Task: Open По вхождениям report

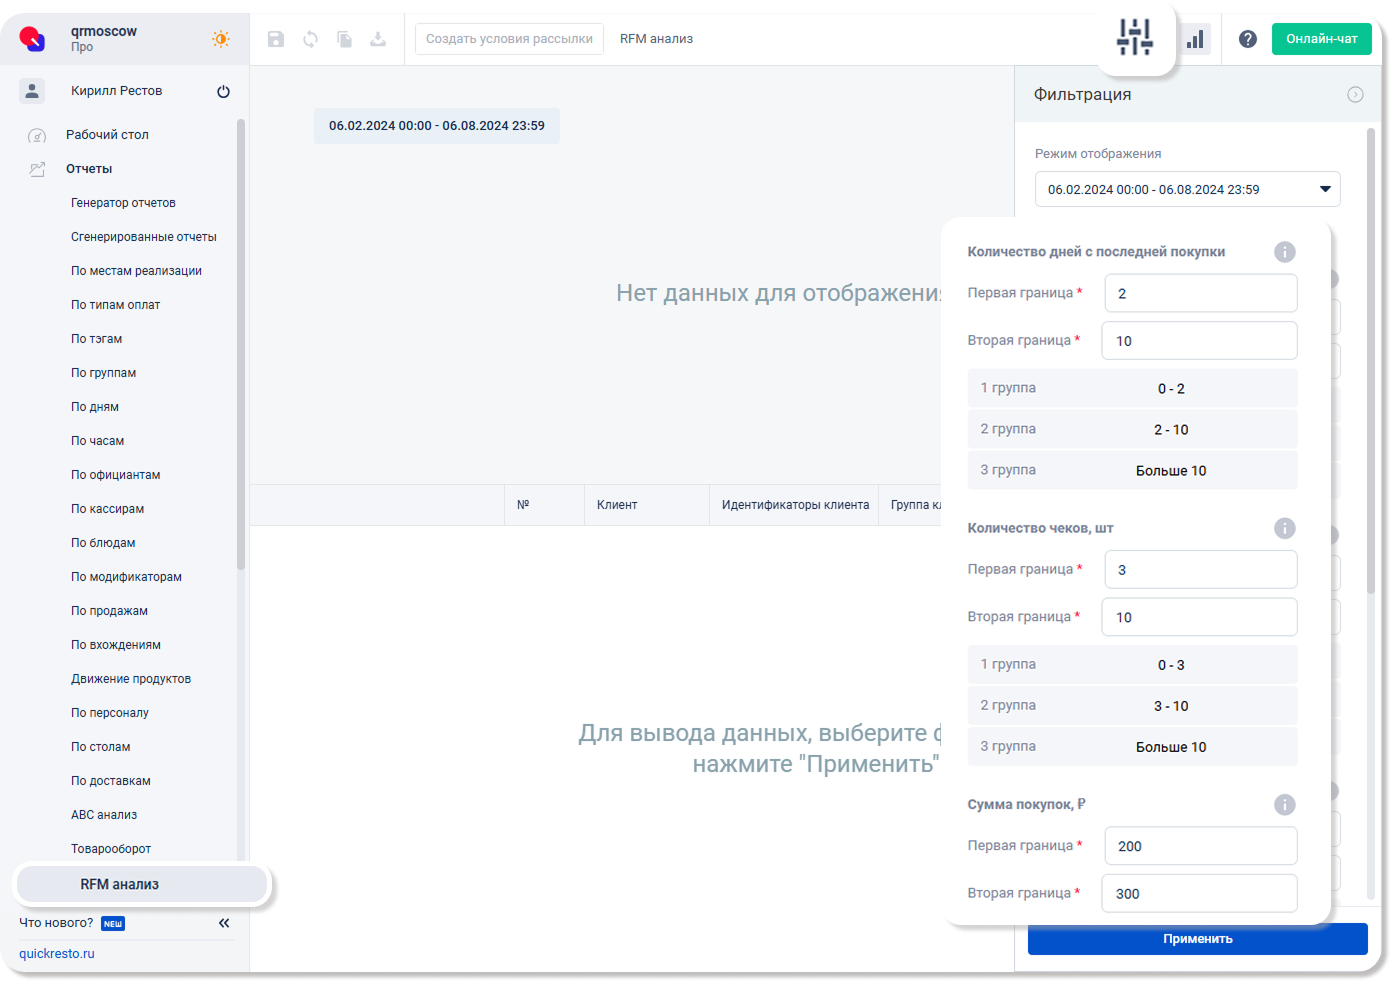Action: coord(116,645)
